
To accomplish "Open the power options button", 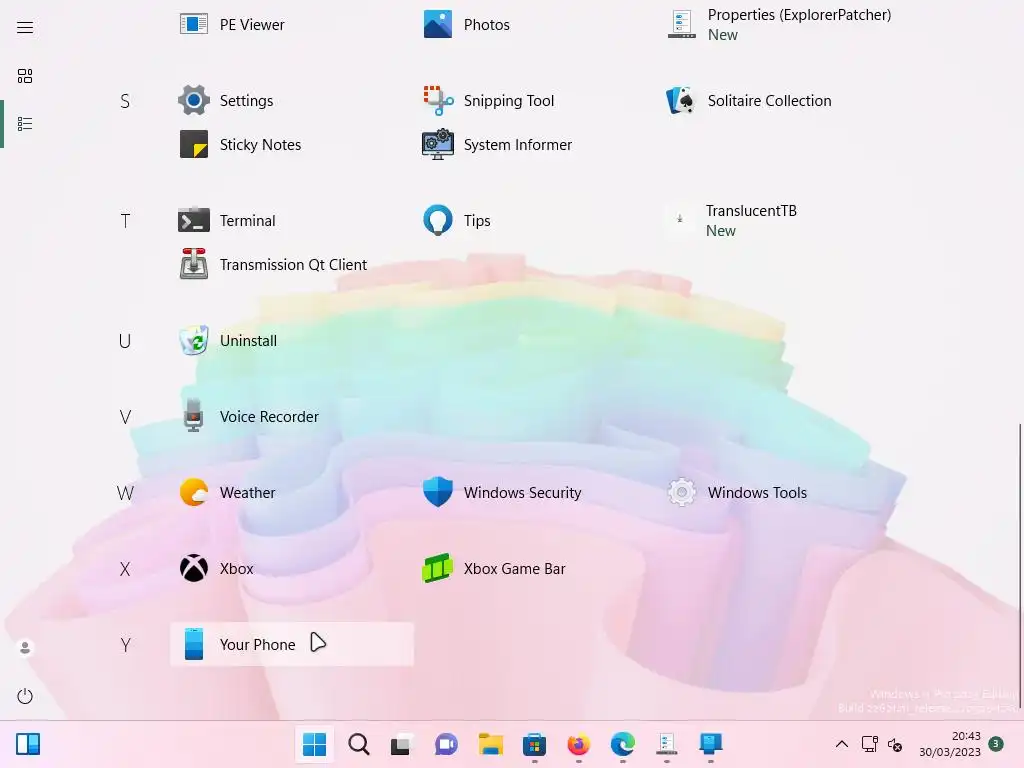I will [x=25, y=696].
